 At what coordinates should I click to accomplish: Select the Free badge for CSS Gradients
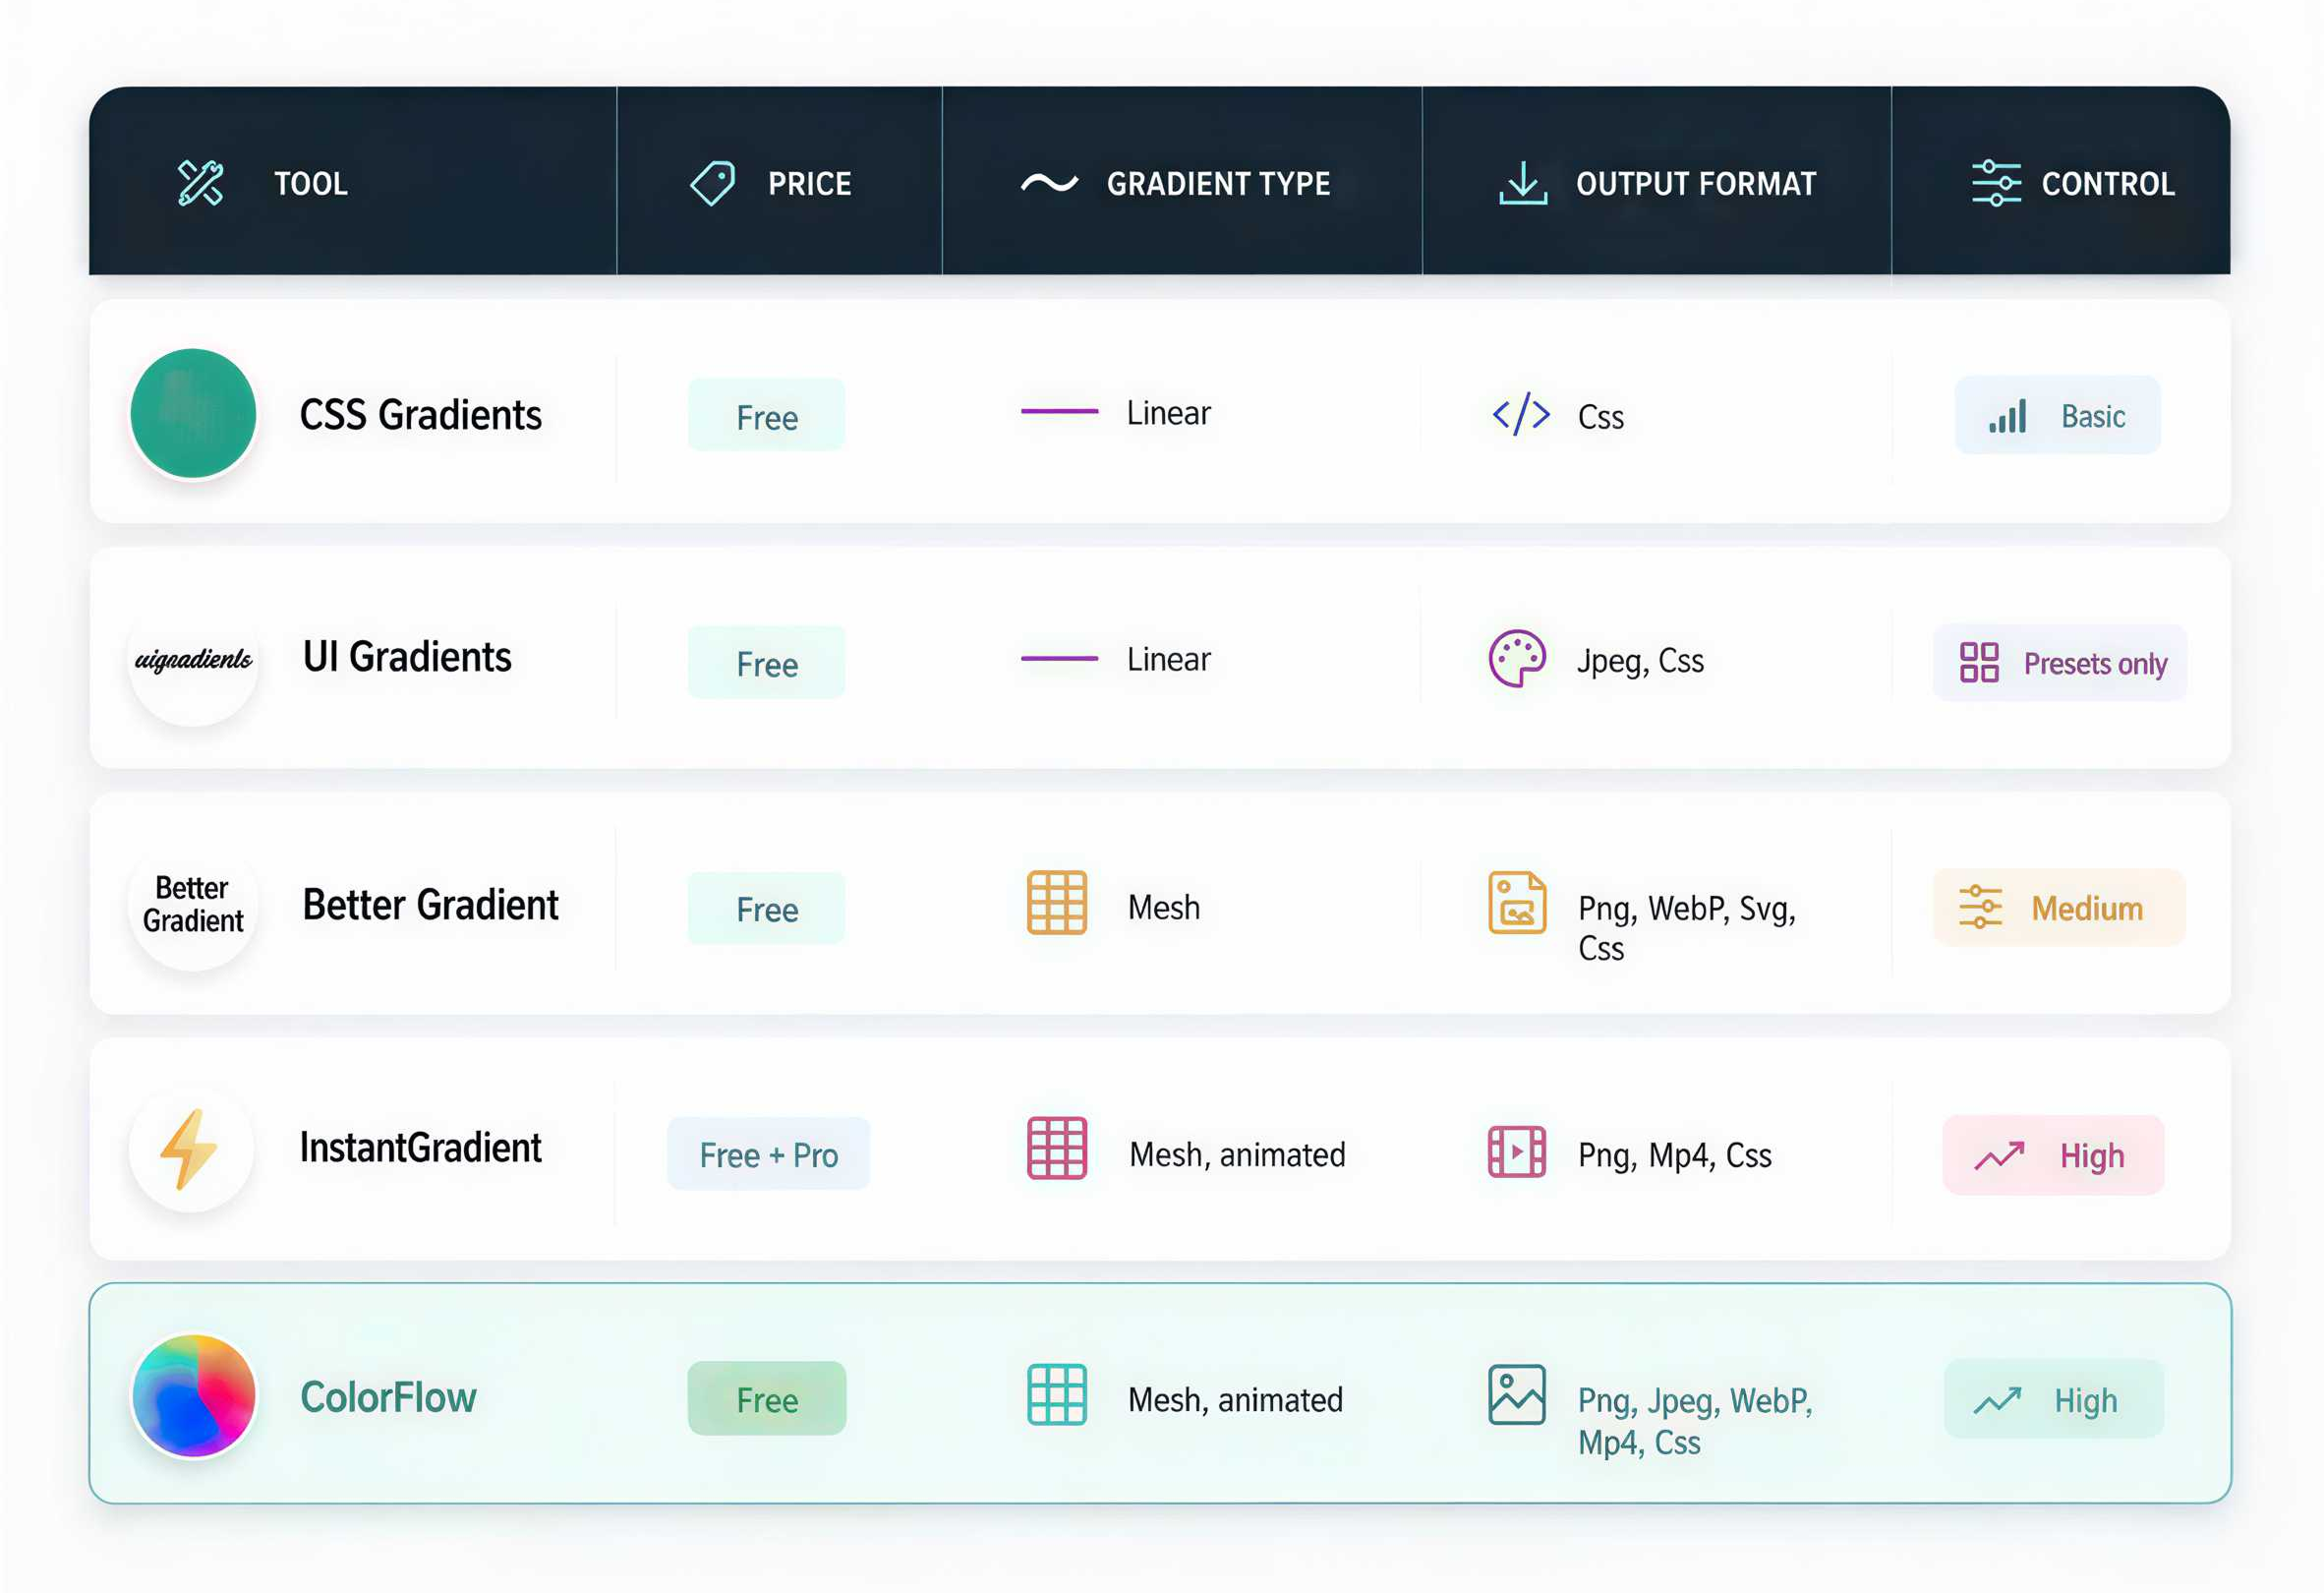[766, 415]
